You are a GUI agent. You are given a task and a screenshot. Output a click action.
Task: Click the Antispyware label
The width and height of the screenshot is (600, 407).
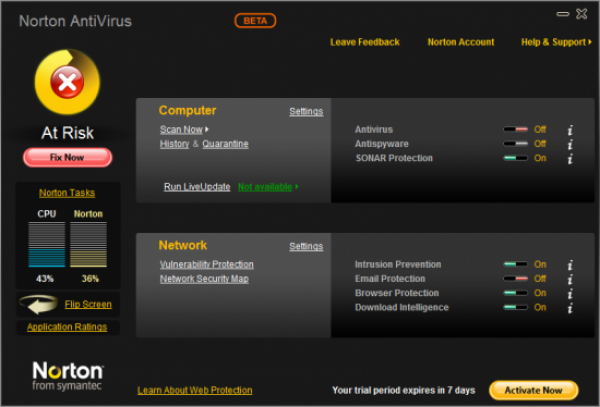tap(382, 144)
